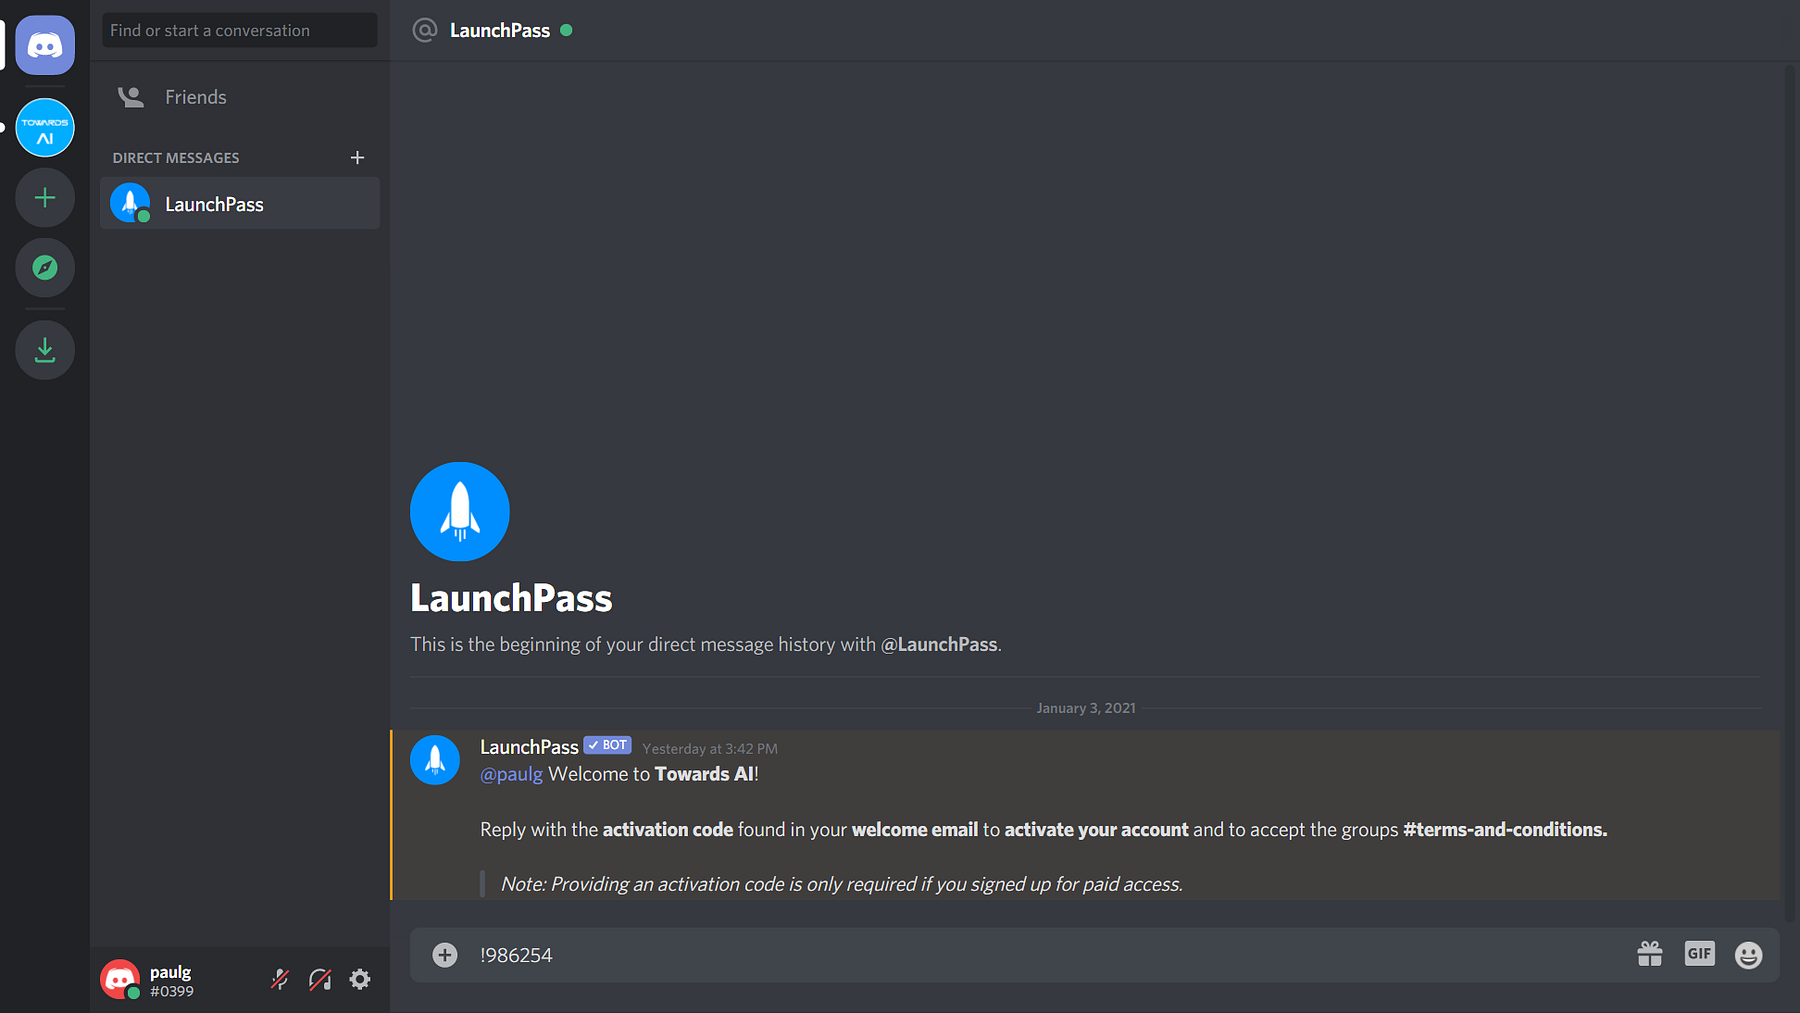Open the GIF picker
The width and height of the screenshot is (1800, 1013).
coord(1699,954)
